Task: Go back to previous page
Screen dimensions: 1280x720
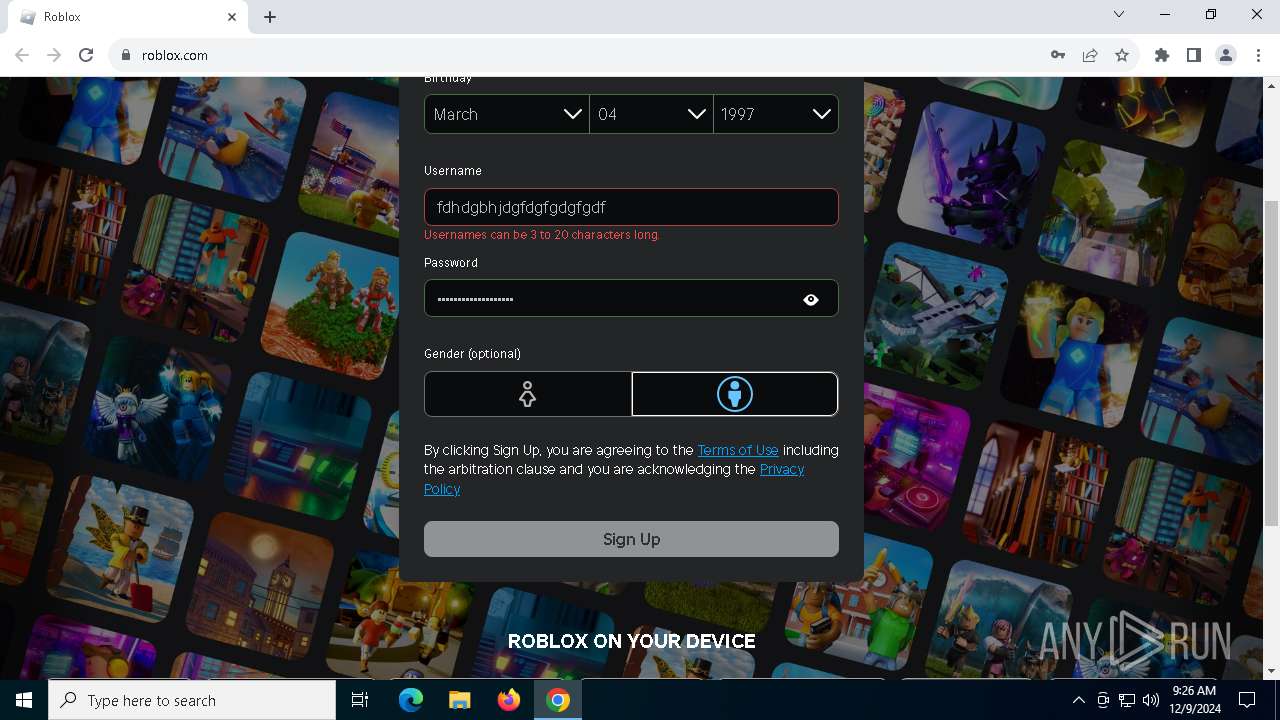Action: point(22,55)
